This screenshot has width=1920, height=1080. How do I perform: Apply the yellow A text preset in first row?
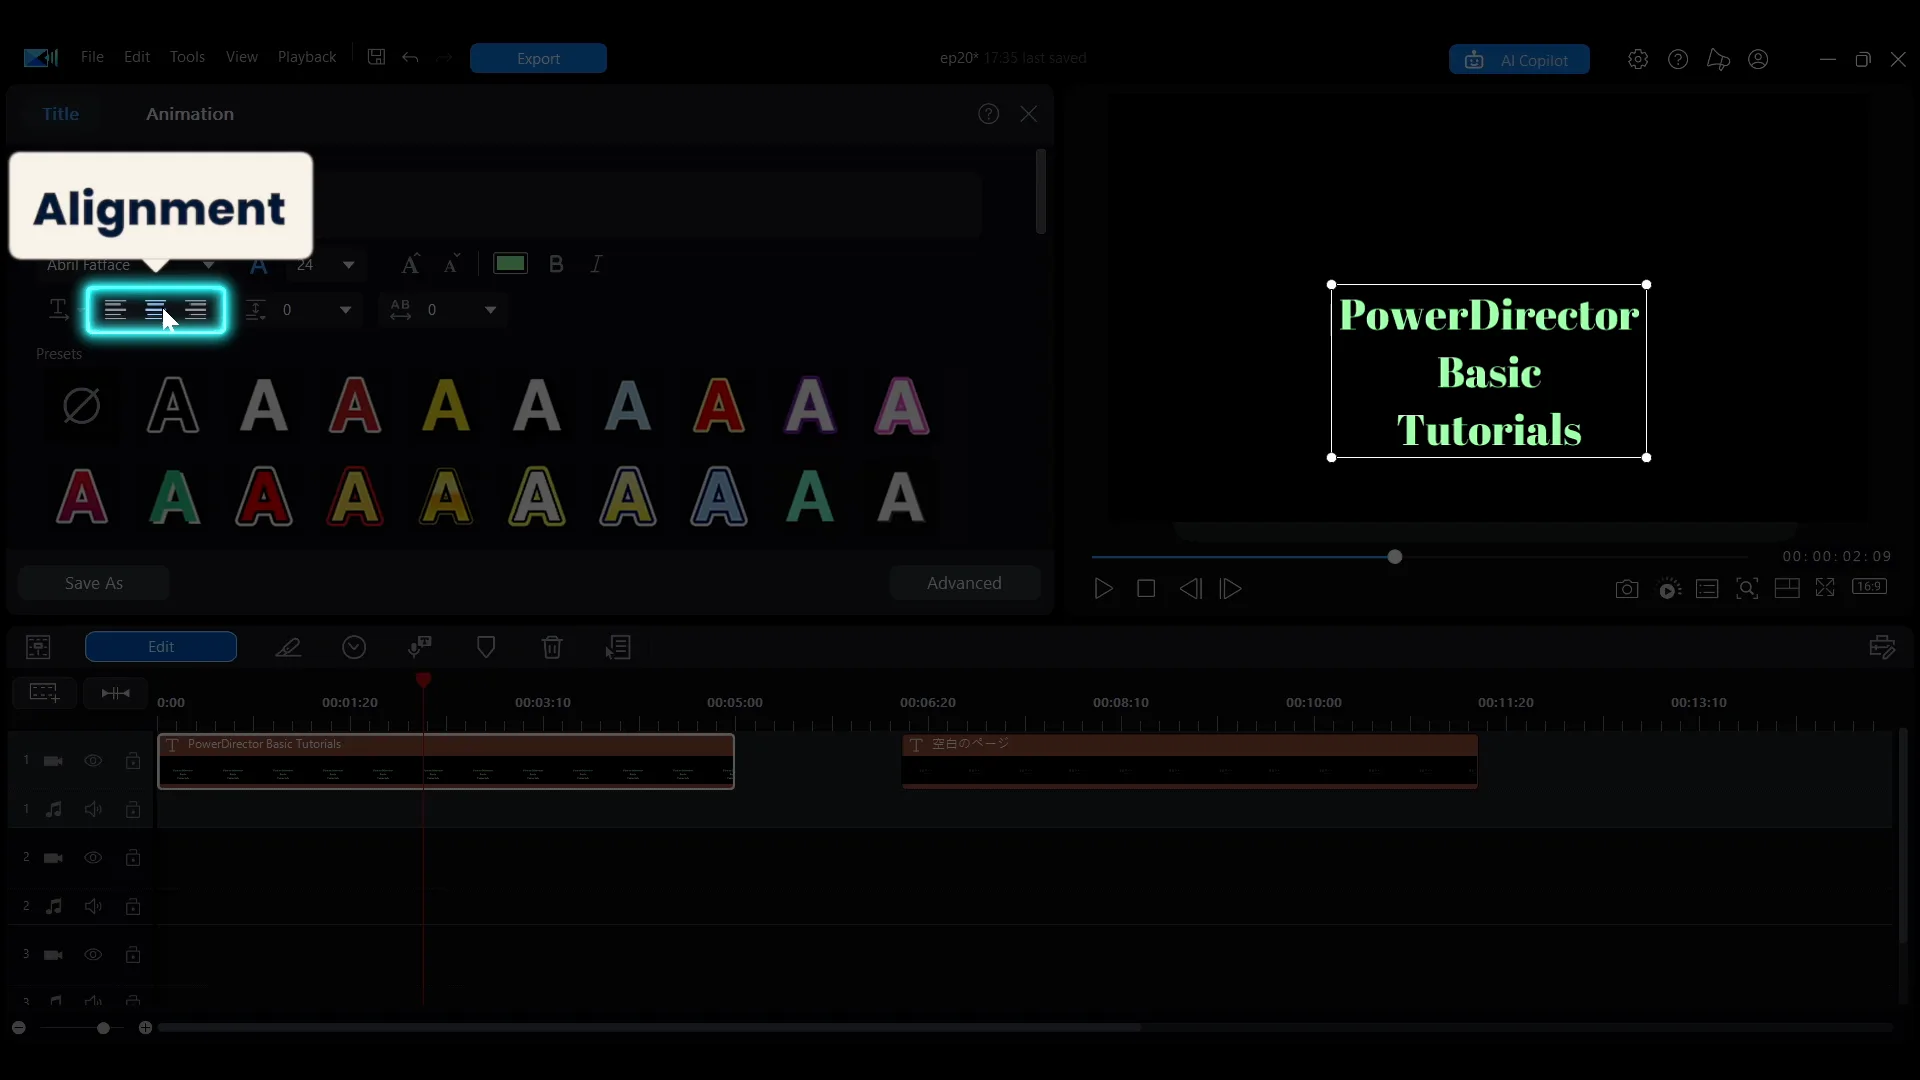tap(446, 406)
